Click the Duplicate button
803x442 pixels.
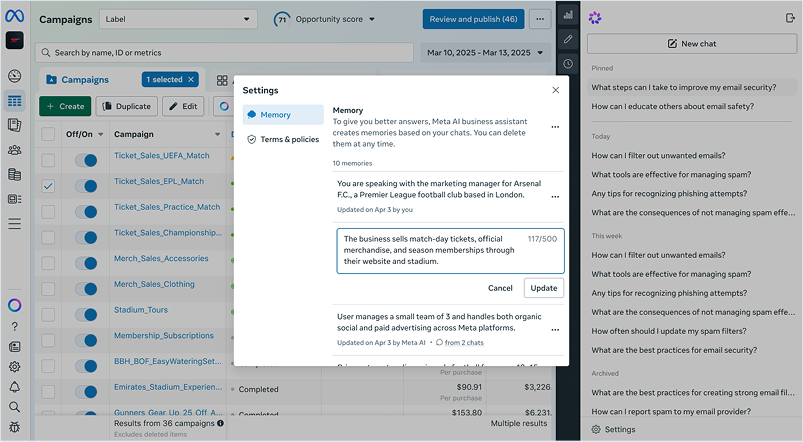126,106
